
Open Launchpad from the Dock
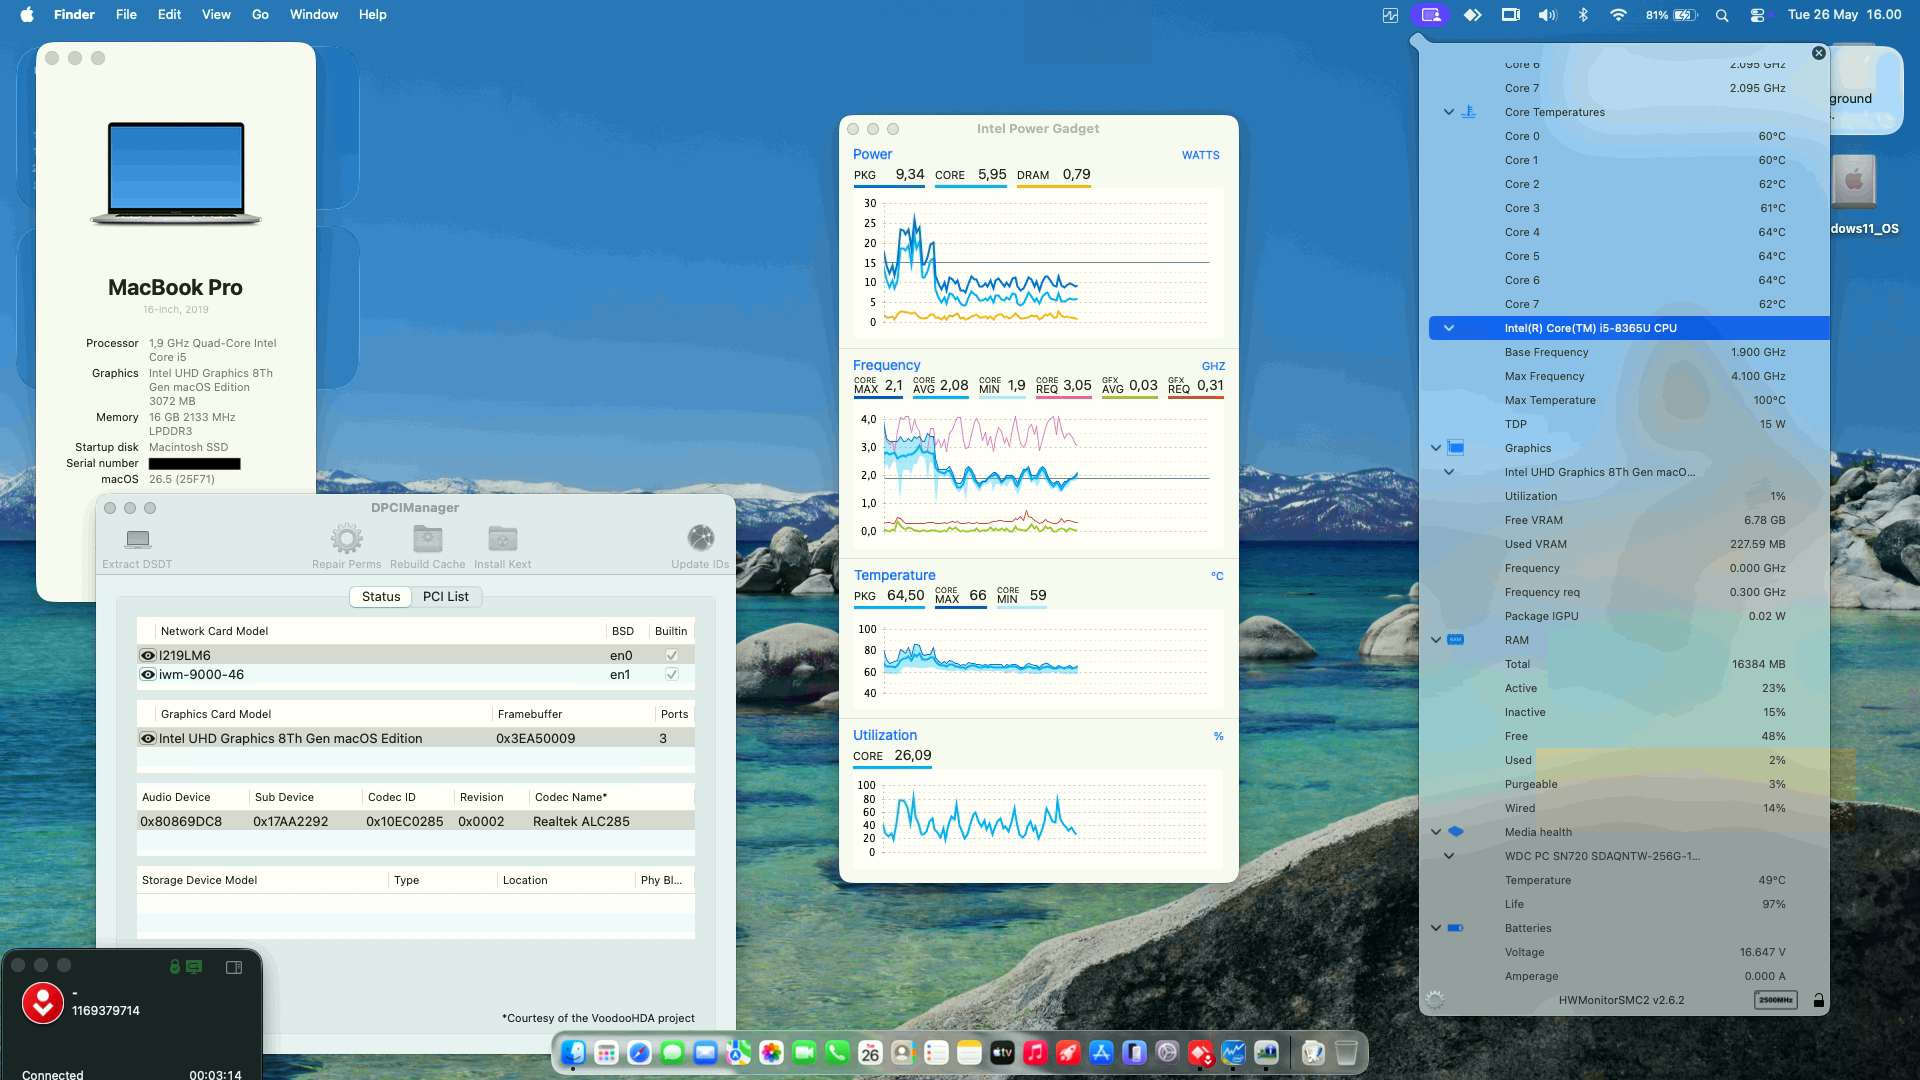(606, 1053)
